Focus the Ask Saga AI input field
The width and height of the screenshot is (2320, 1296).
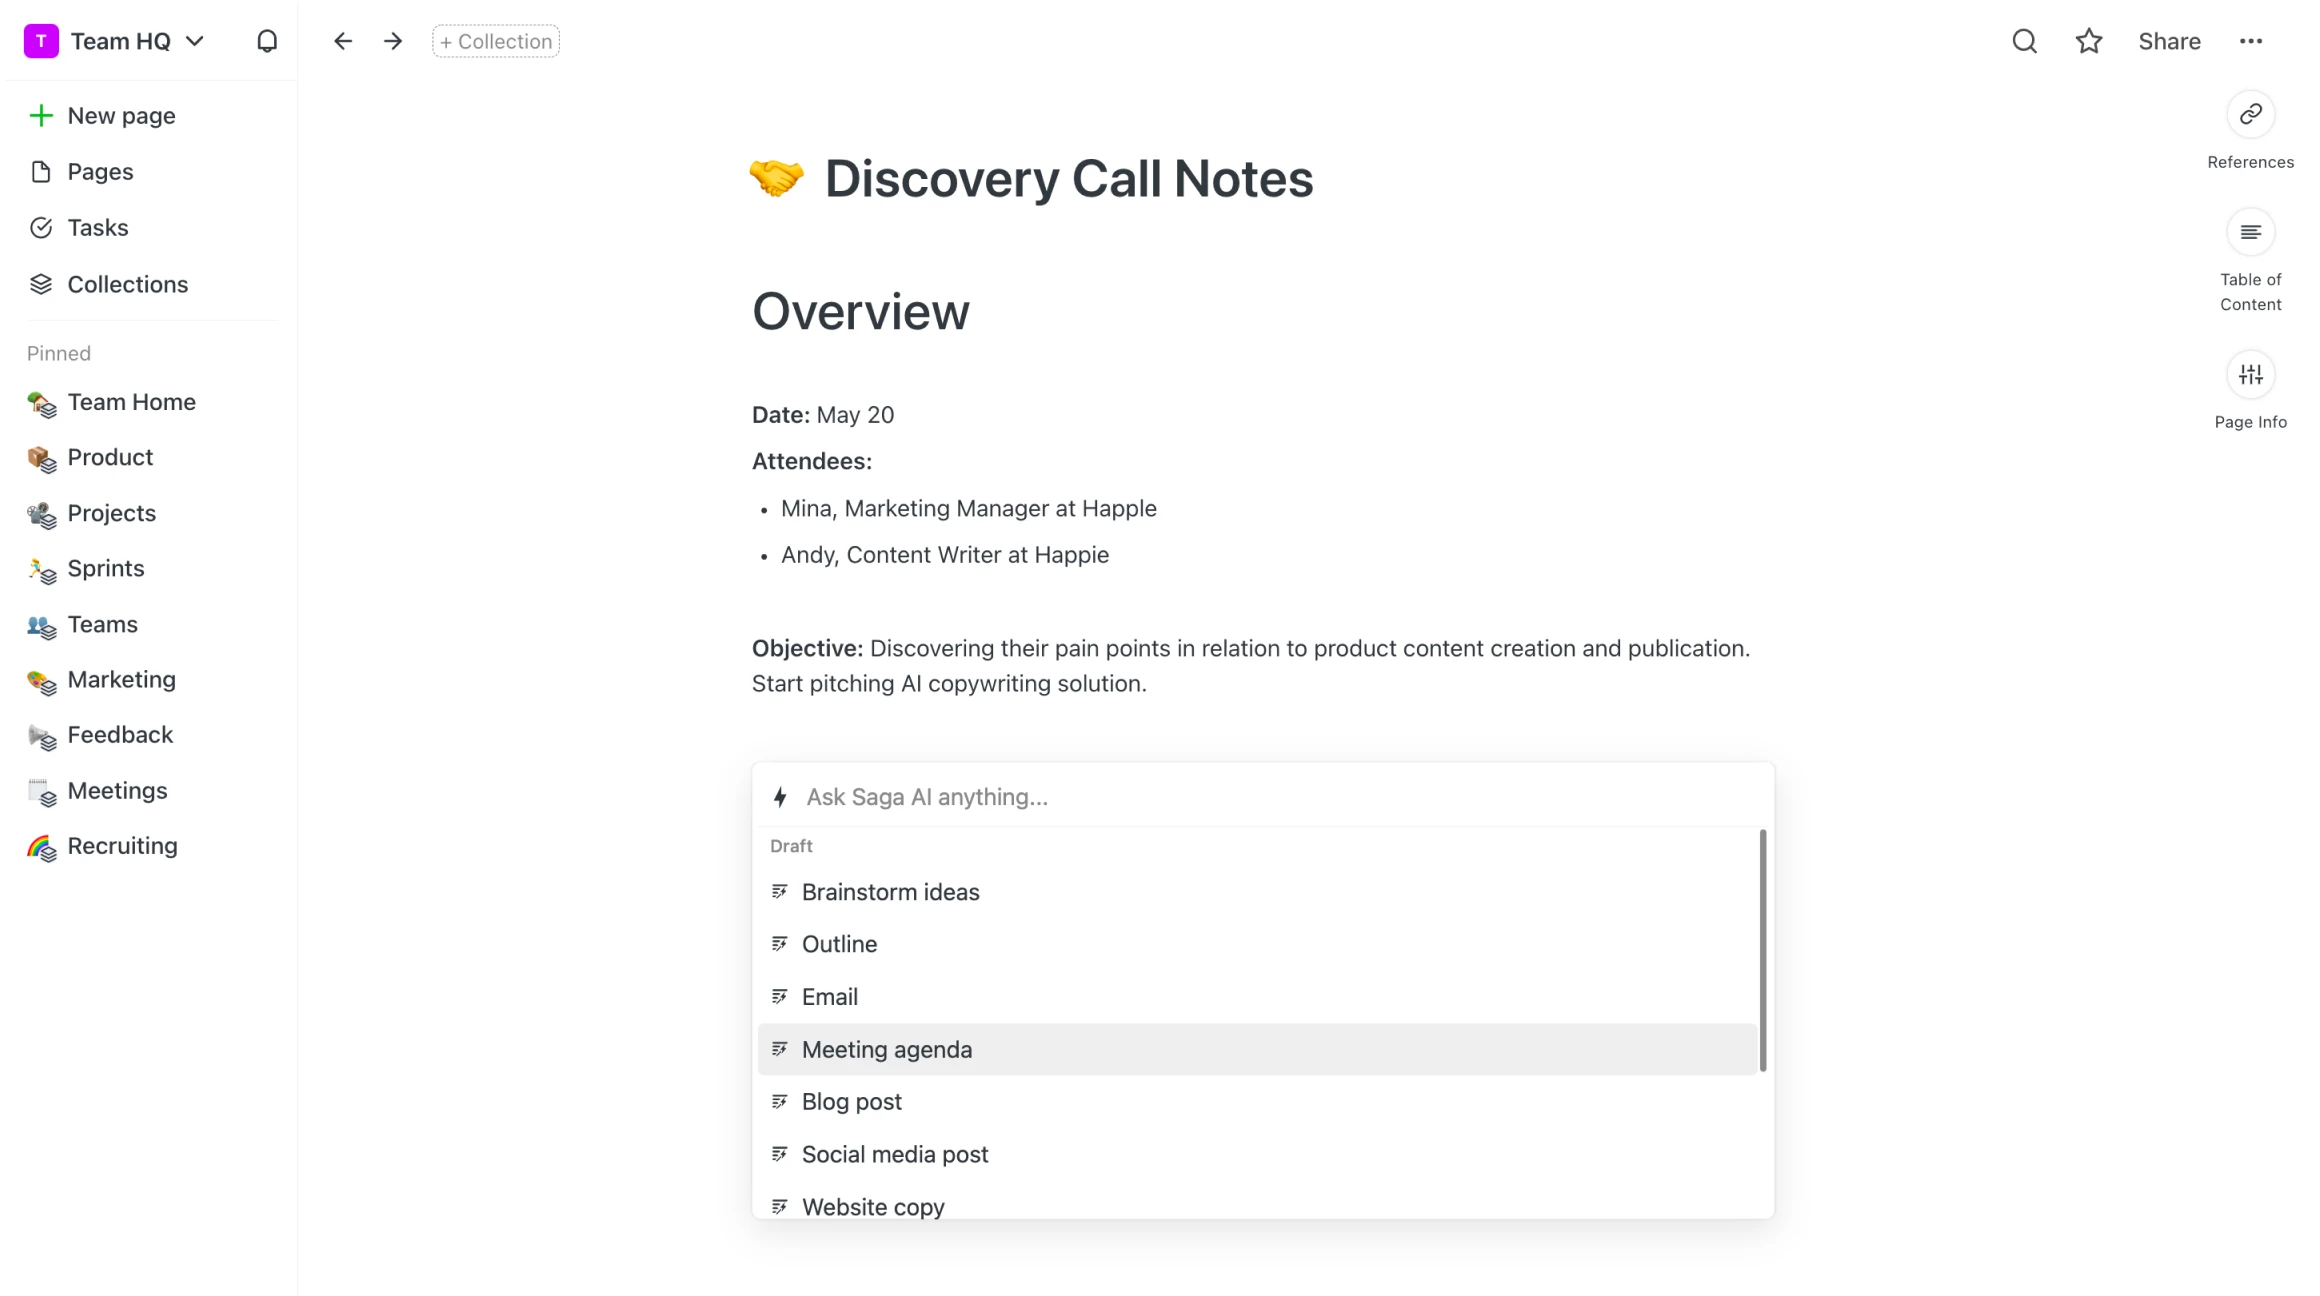tap(1270, 797)
